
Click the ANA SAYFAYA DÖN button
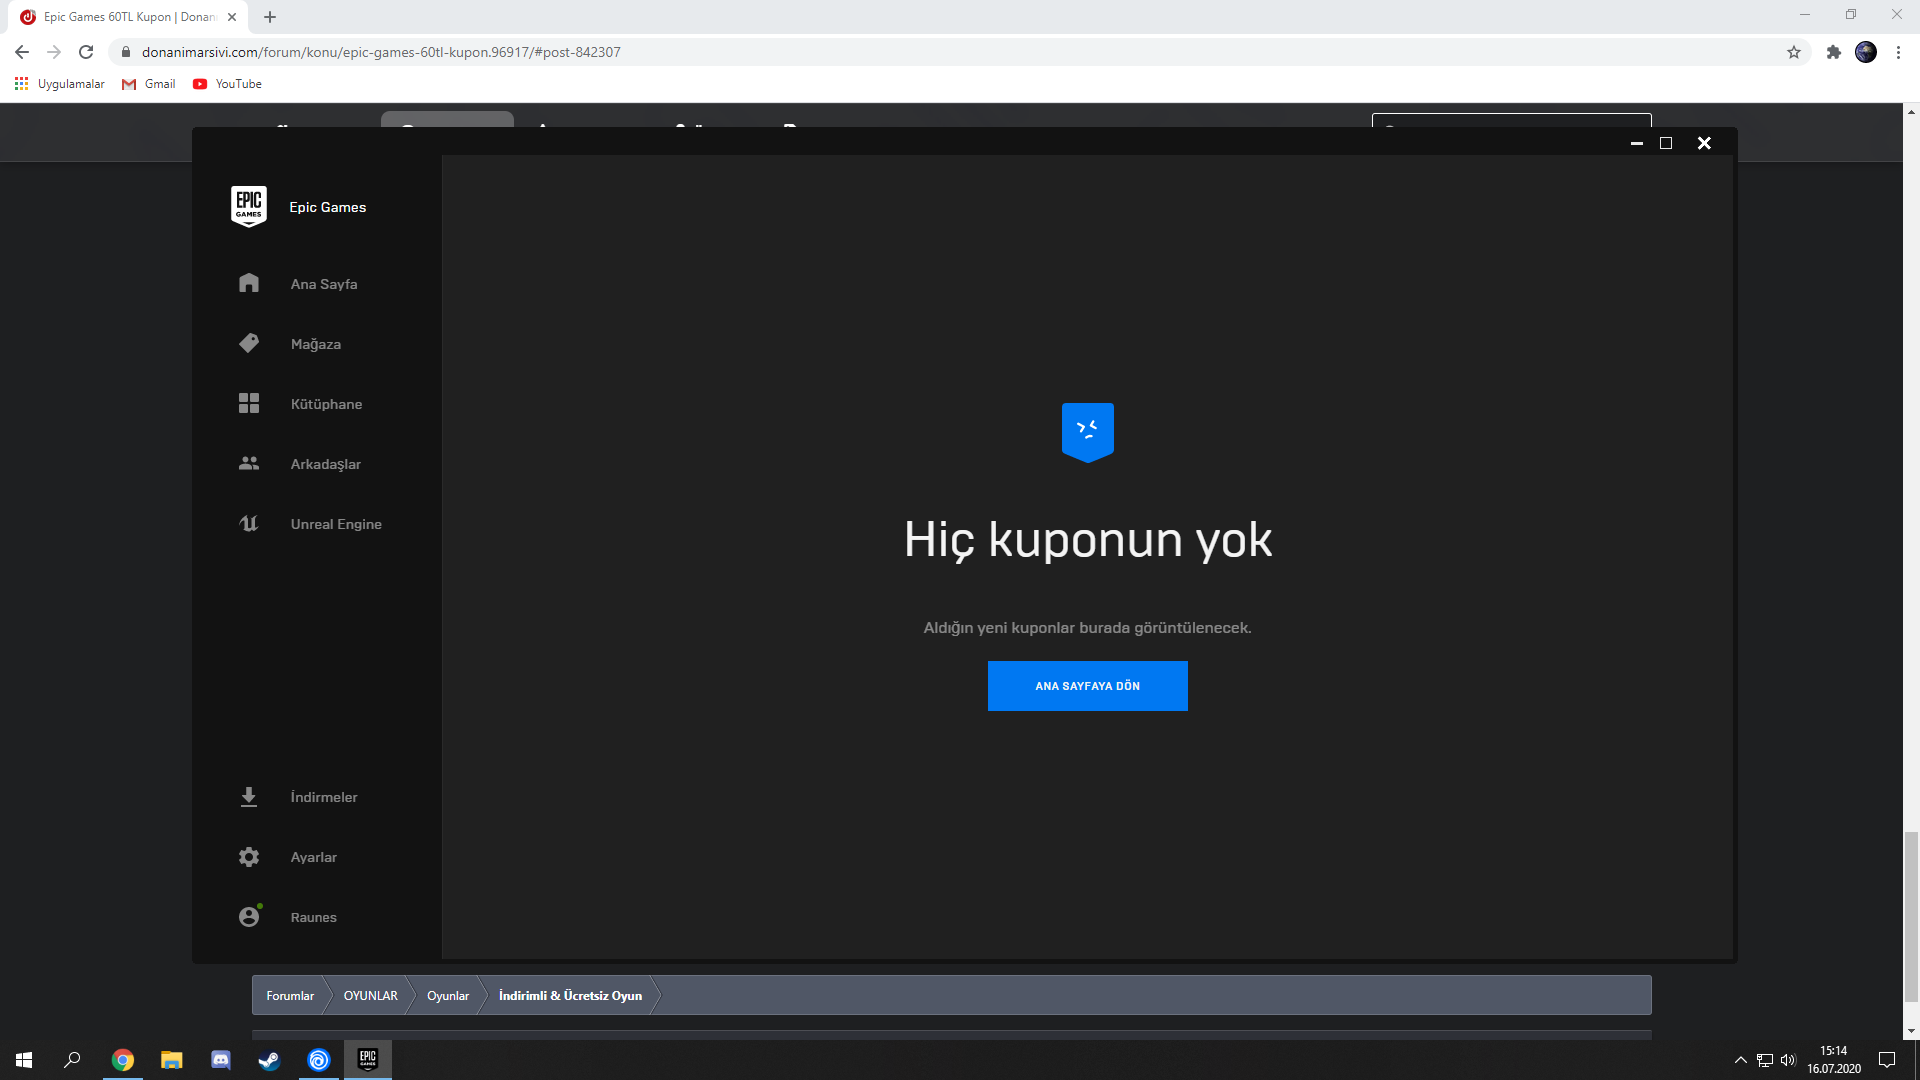pos(1088,686)
